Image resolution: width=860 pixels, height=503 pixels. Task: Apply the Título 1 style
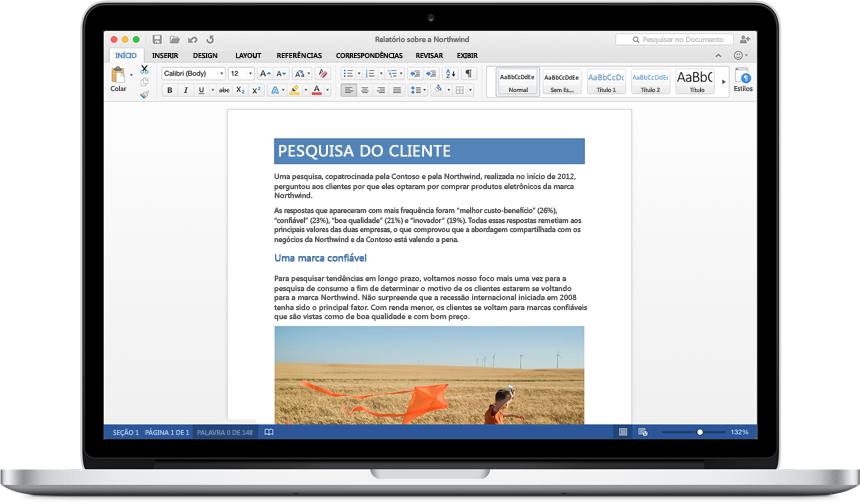tap(606, 81)
